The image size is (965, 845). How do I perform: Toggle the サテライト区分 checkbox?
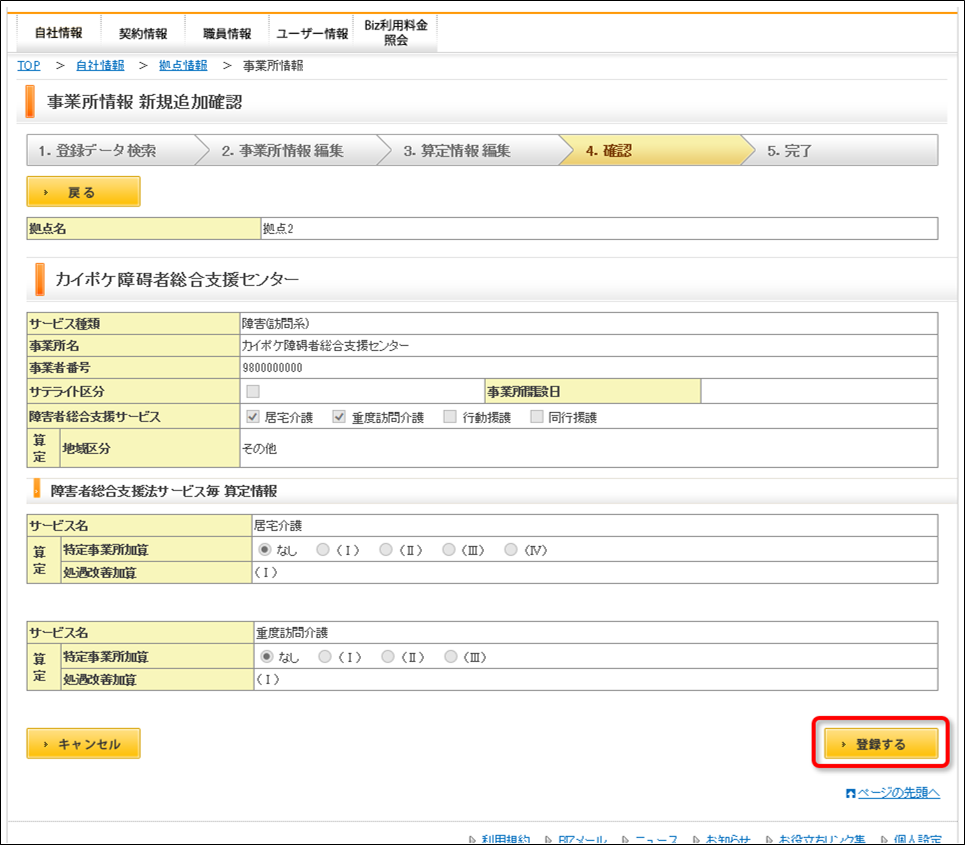(x=253, y=391)
